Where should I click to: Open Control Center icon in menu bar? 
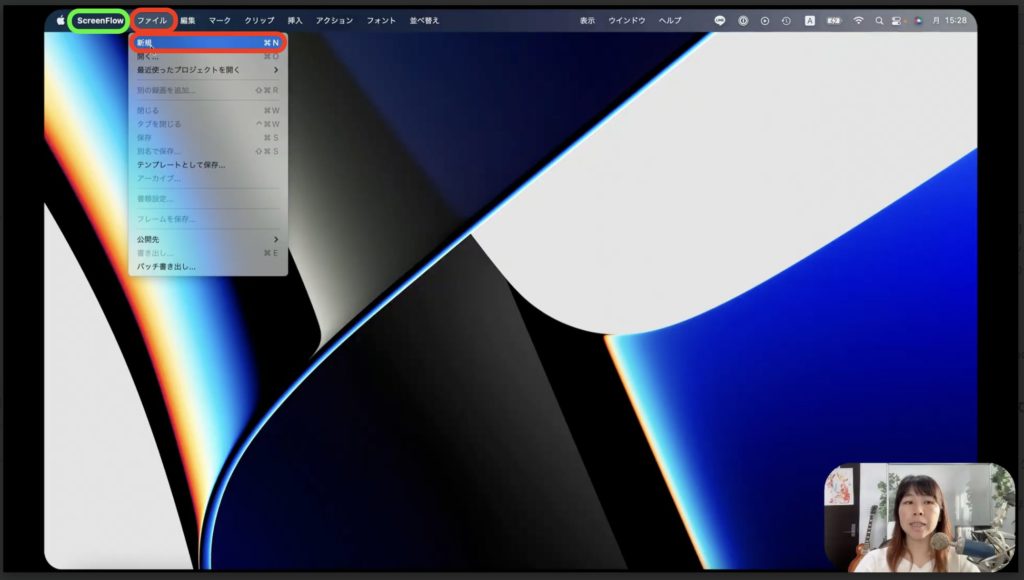896,20
